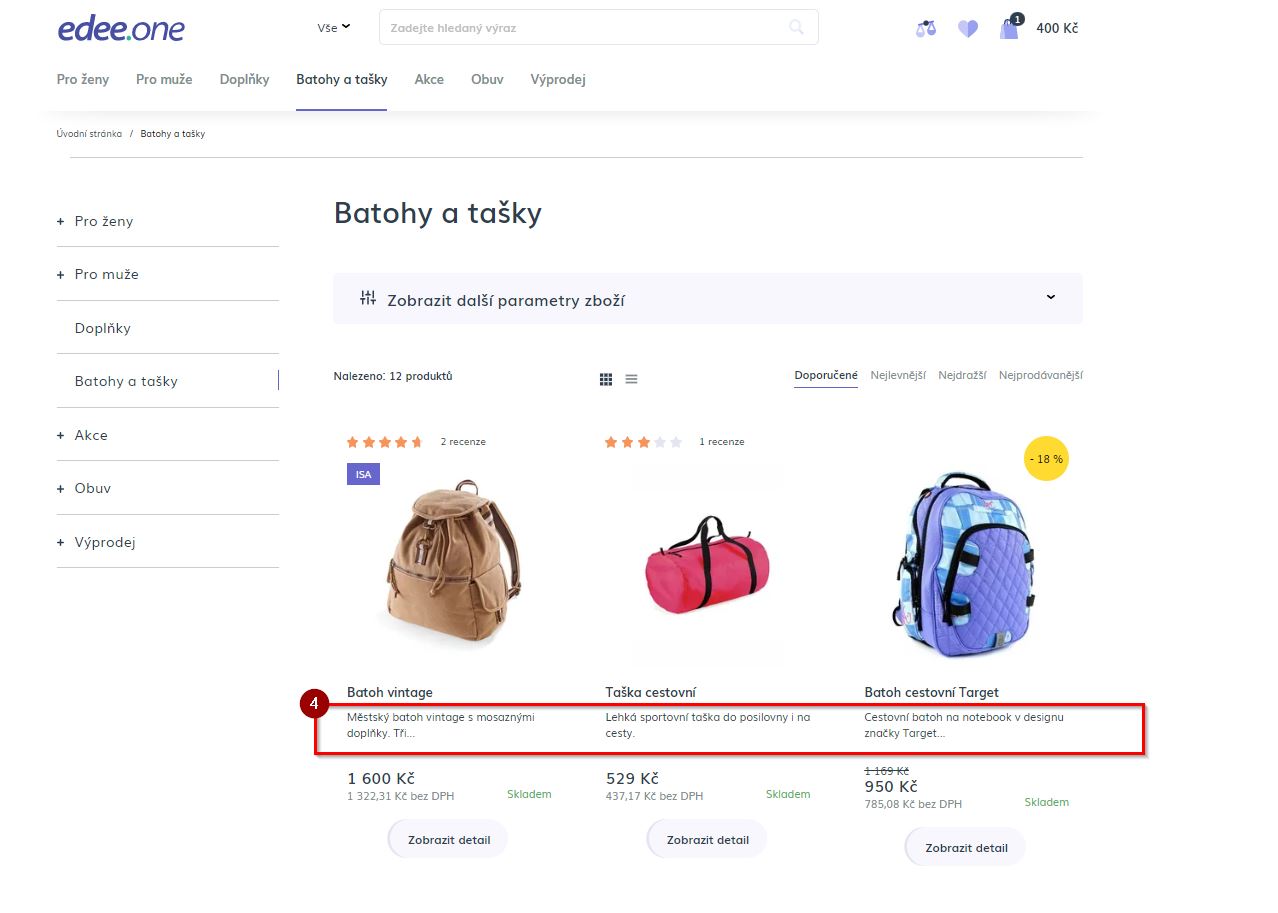
Task: Sort products by Nejdražší
Action: tap(962, 376)
